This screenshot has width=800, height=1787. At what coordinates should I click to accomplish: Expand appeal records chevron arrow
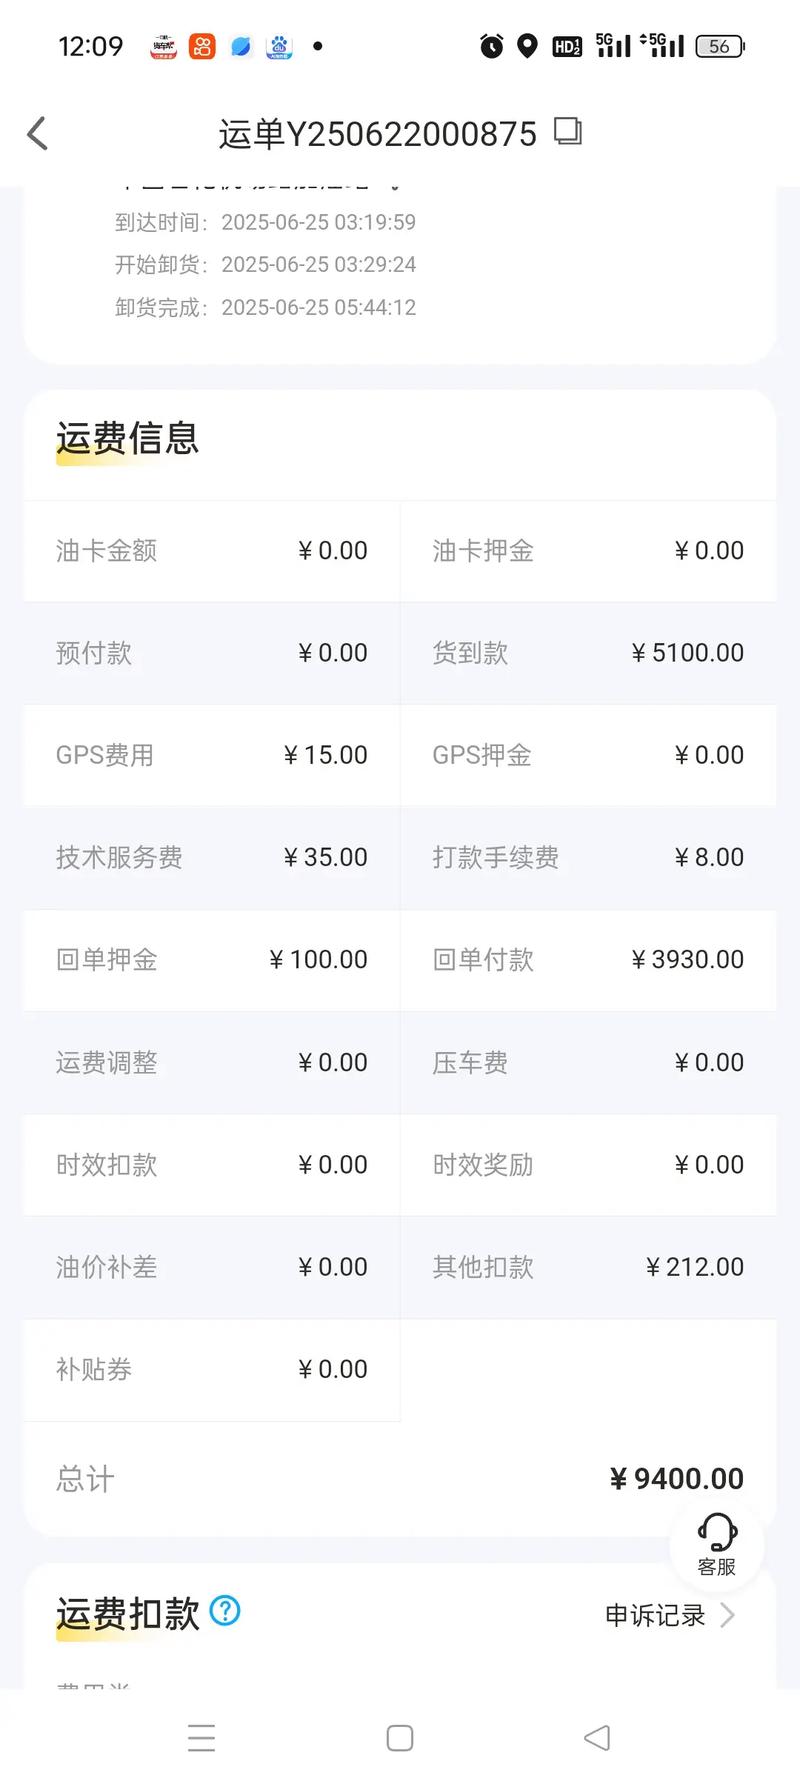click(x=728, y=1615)
